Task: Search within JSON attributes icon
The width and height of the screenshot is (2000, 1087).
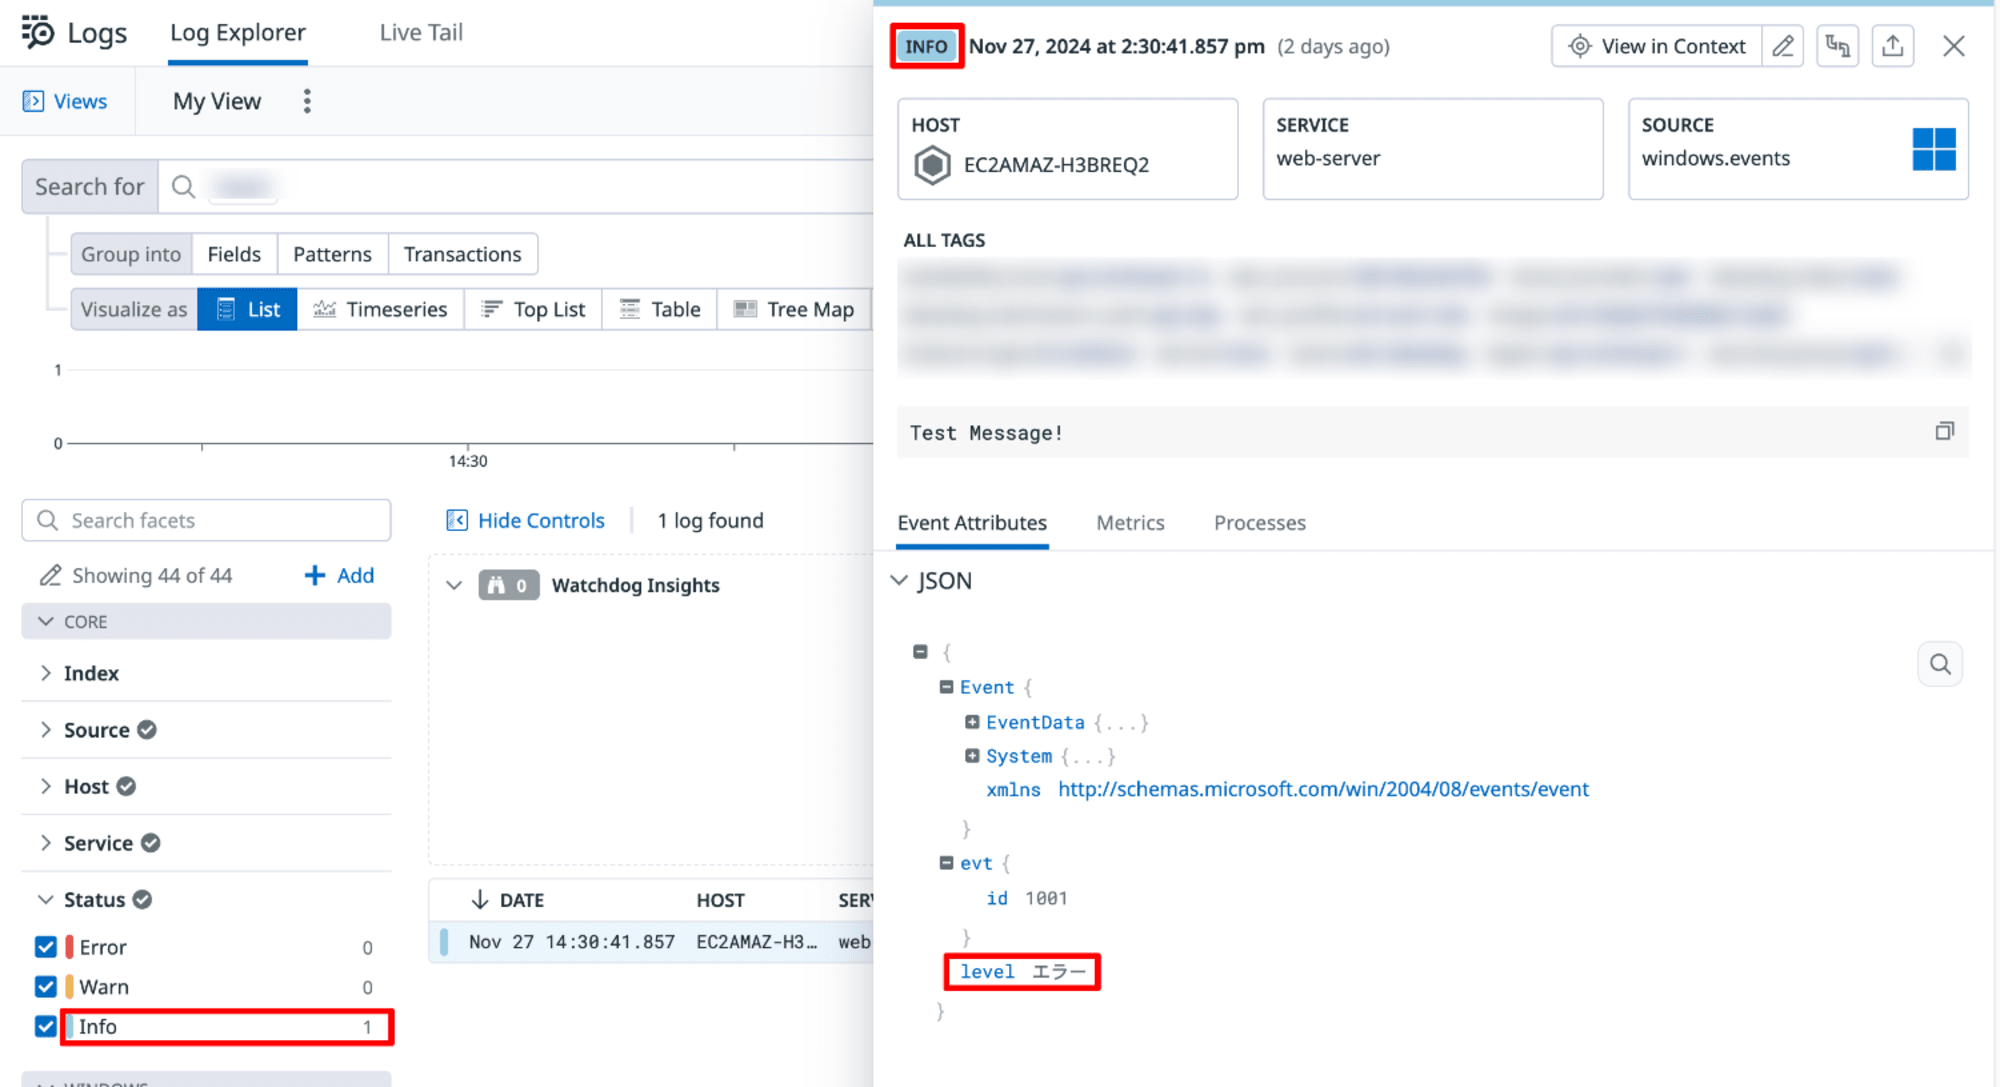Action: point(1940,664)
